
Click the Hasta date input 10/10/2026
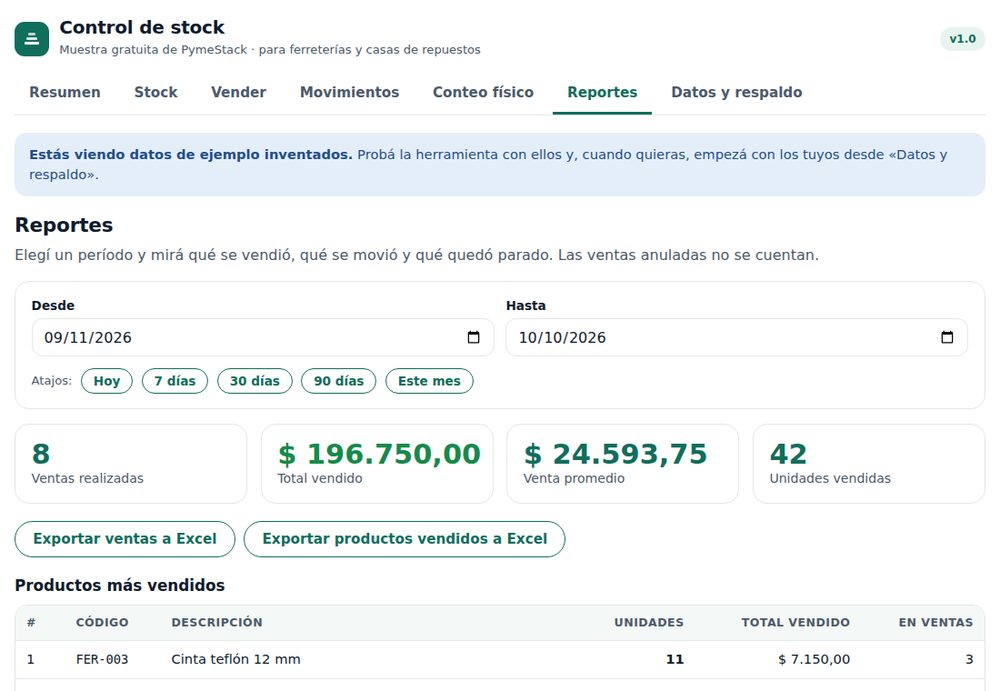coord(737,338)
